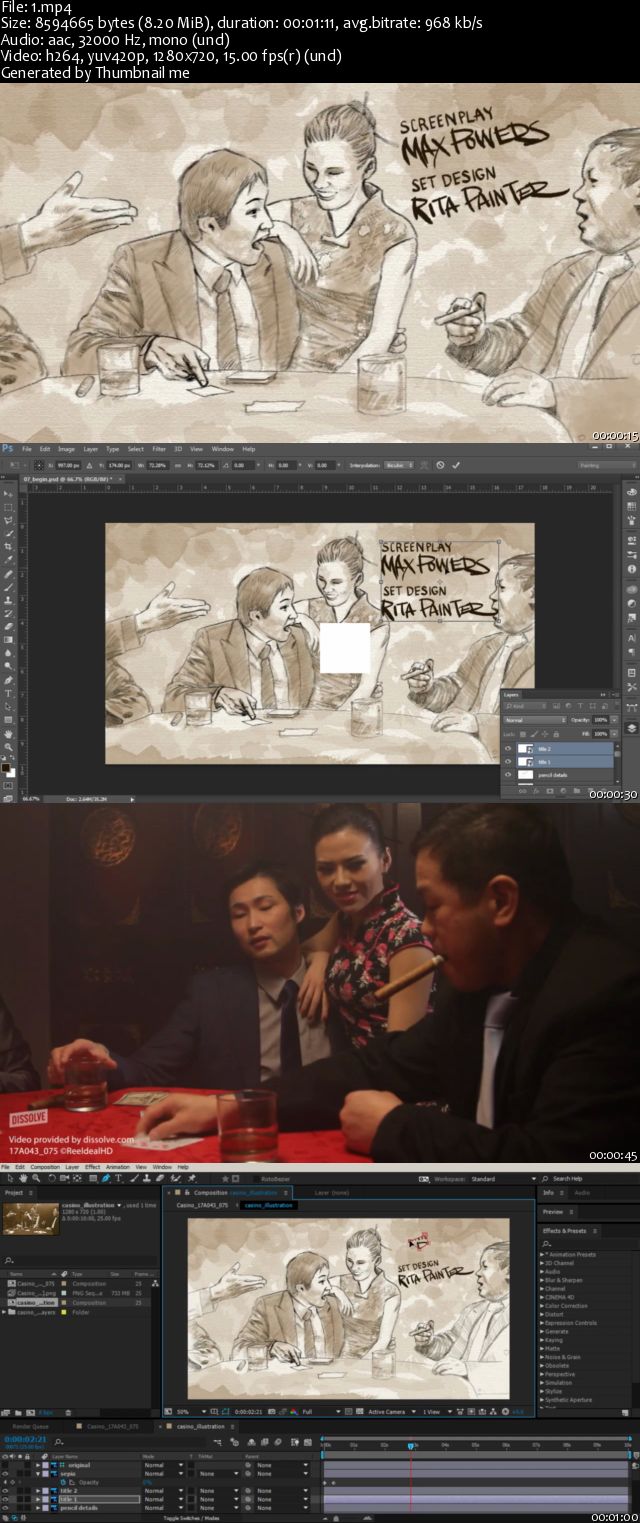Viewport: 640px width, 1523px height.
Task: Select the Eraser tool in Photoshop
Action: pyautogui.click(x=8, y=627)
